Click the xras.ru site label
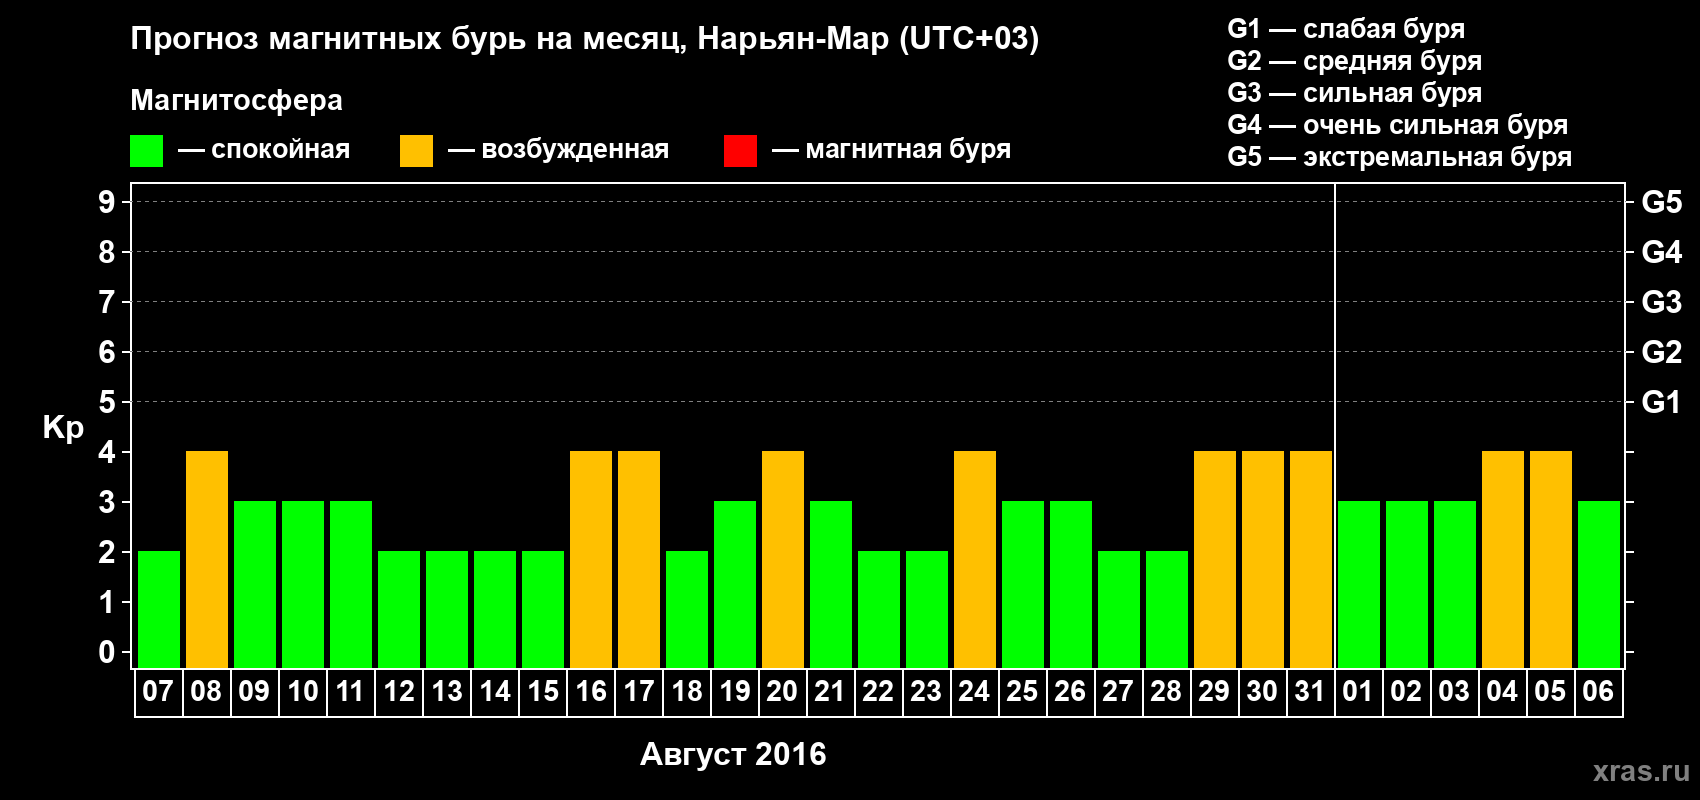Viewport: 1700px width, 800px height. 1641,771
